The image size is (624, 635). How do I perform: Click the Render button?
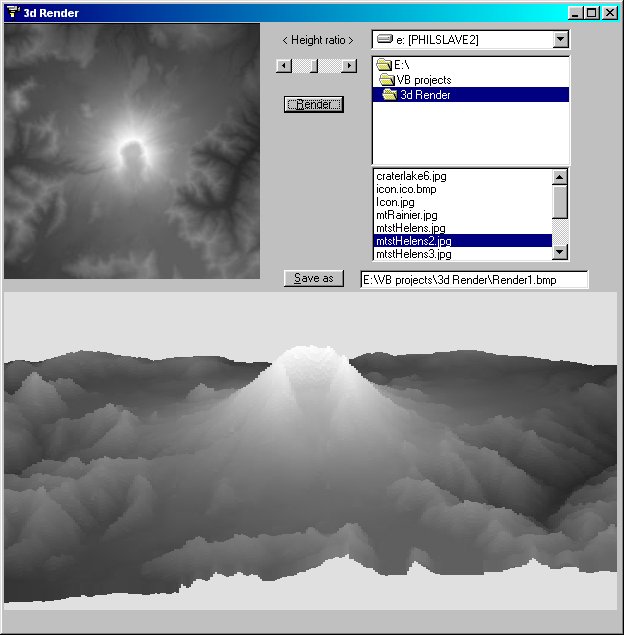pyautogui.click(x=314, y=104)
